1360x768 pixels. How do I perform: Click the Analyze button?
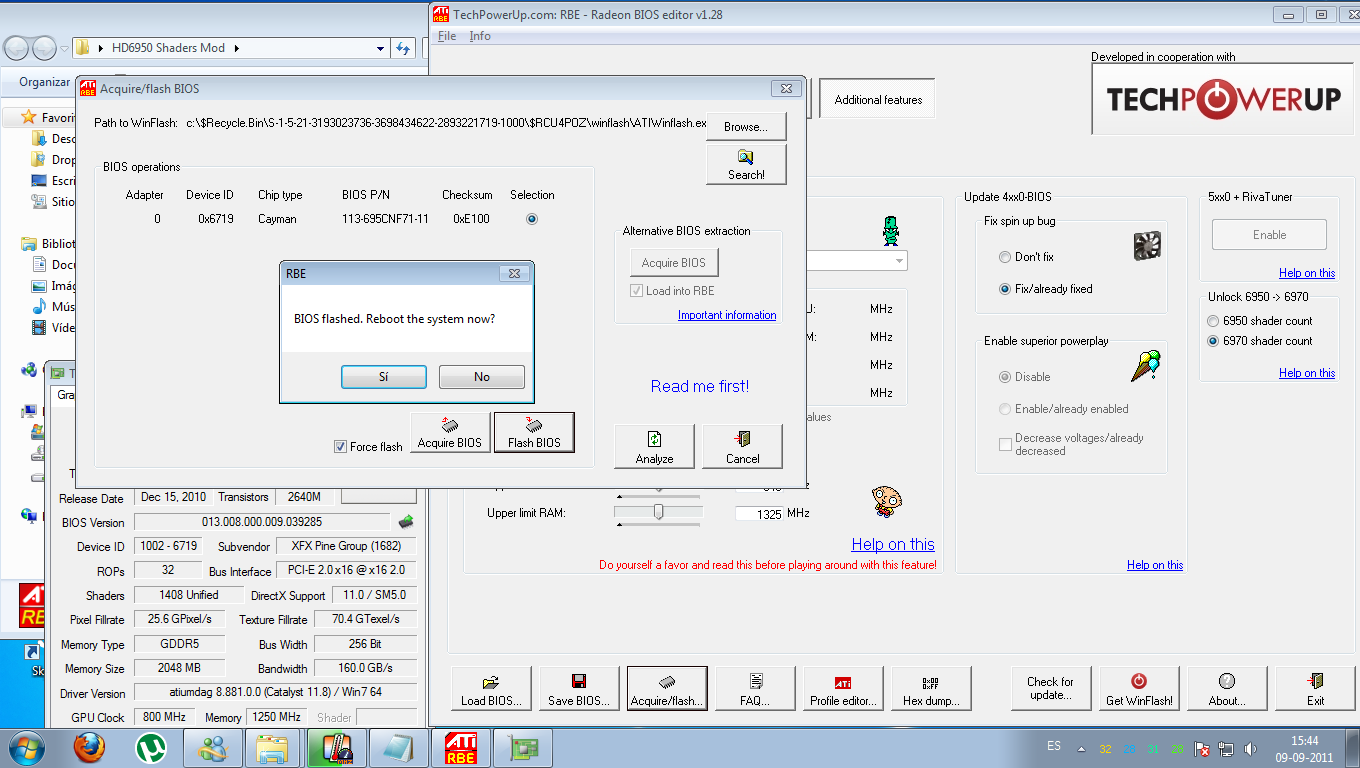coord(654,446)
